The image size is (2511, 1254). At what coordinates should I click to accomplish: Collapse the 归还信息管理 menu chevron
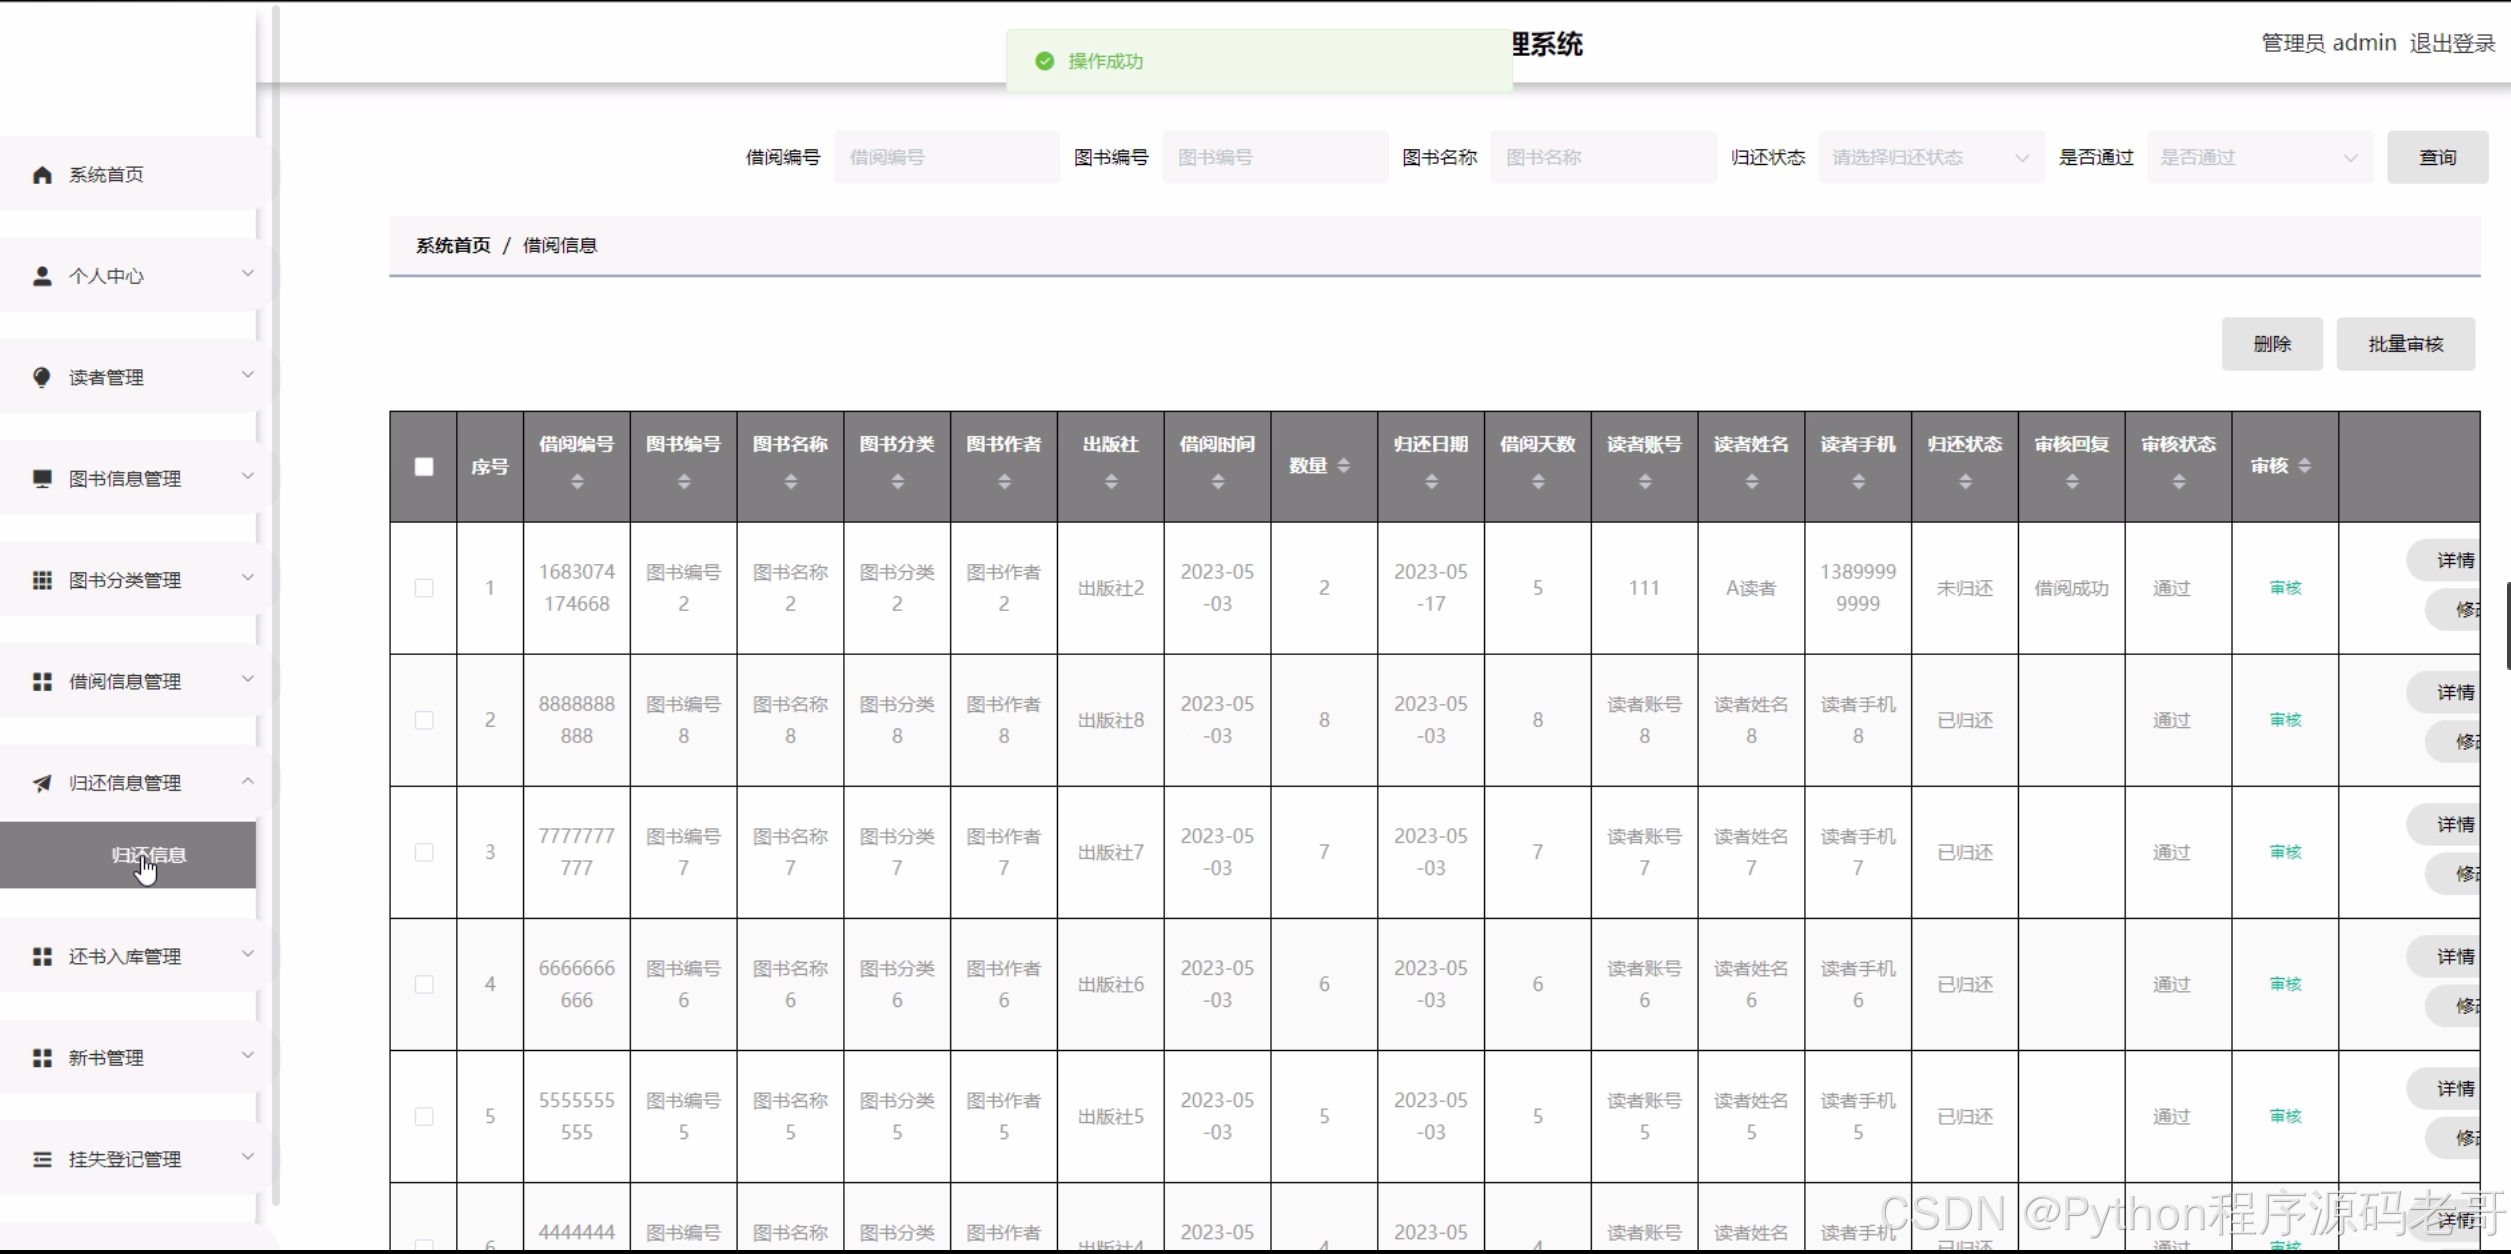click(x=248, y=781)
